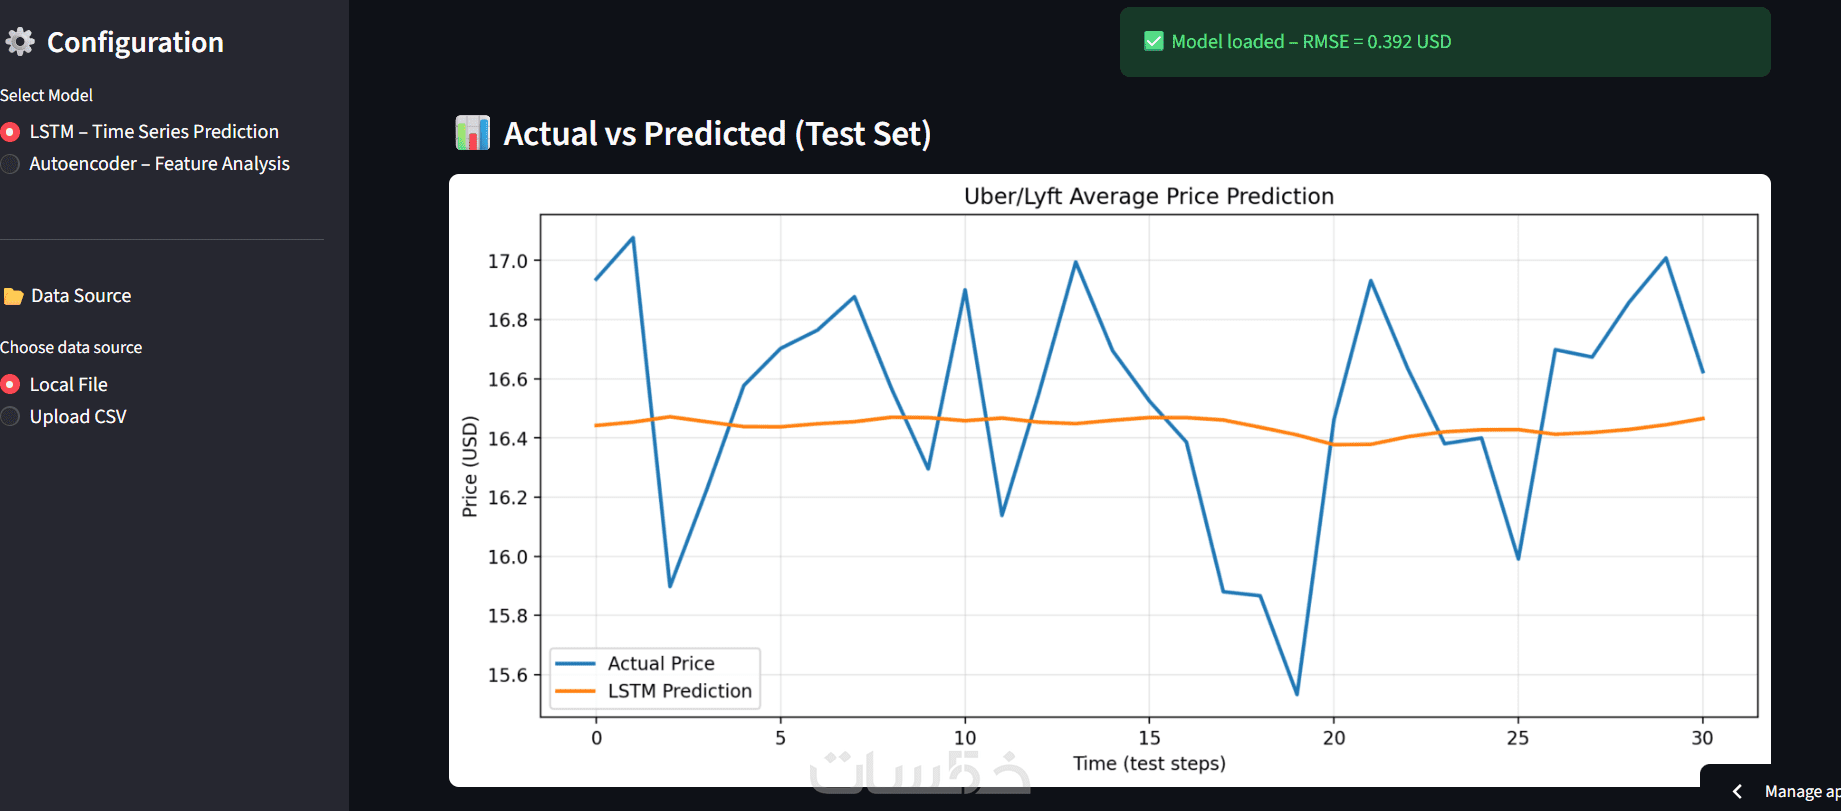Click the Time (test steps) x-axis label
Viewport: 1841px width, 811px height.
pyautogui.click(x=1148, y=763)
